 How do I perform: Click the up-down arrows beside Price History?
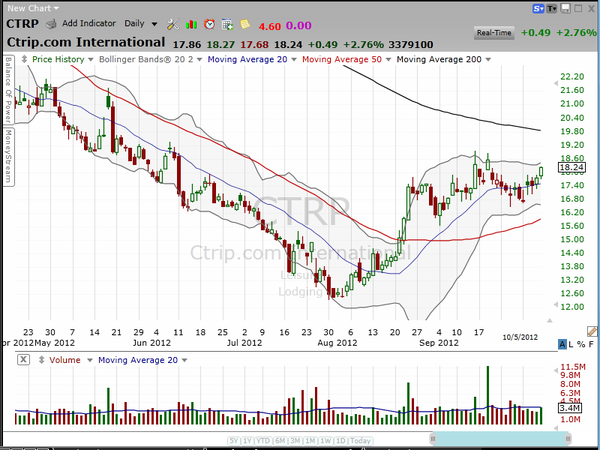tap(24, 59)
